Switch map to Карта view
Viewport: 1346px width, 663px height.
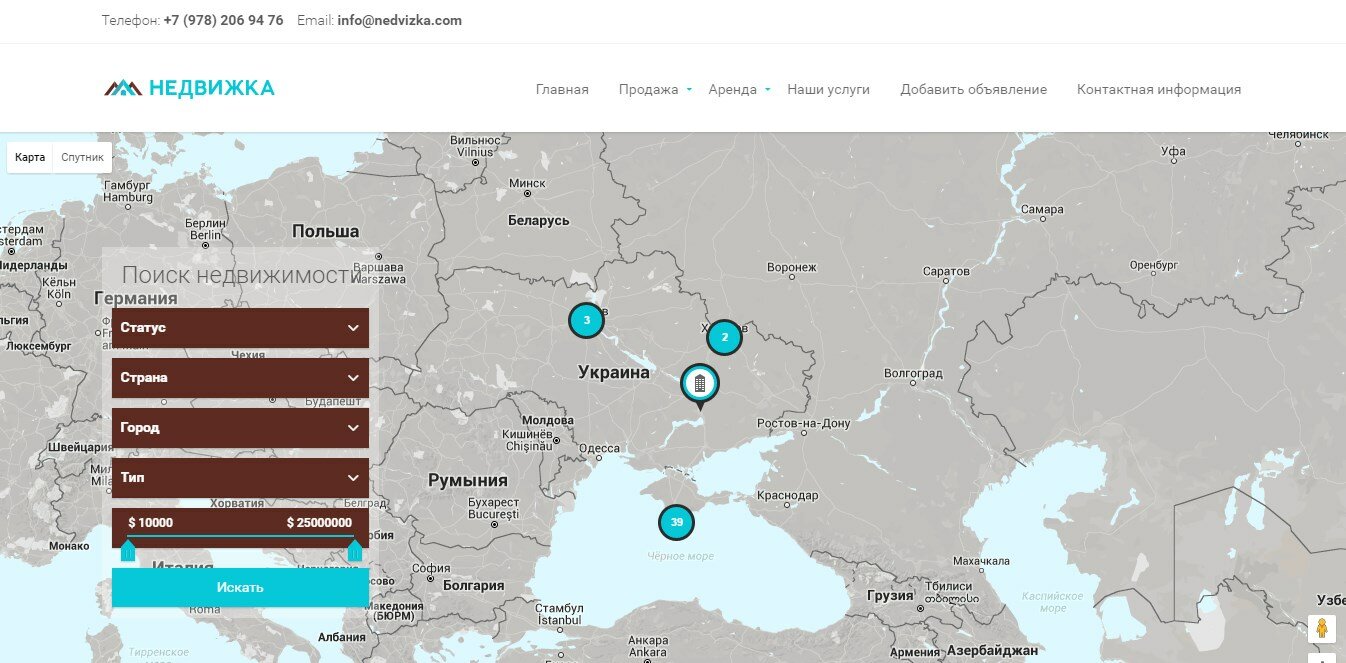[30, 157]
